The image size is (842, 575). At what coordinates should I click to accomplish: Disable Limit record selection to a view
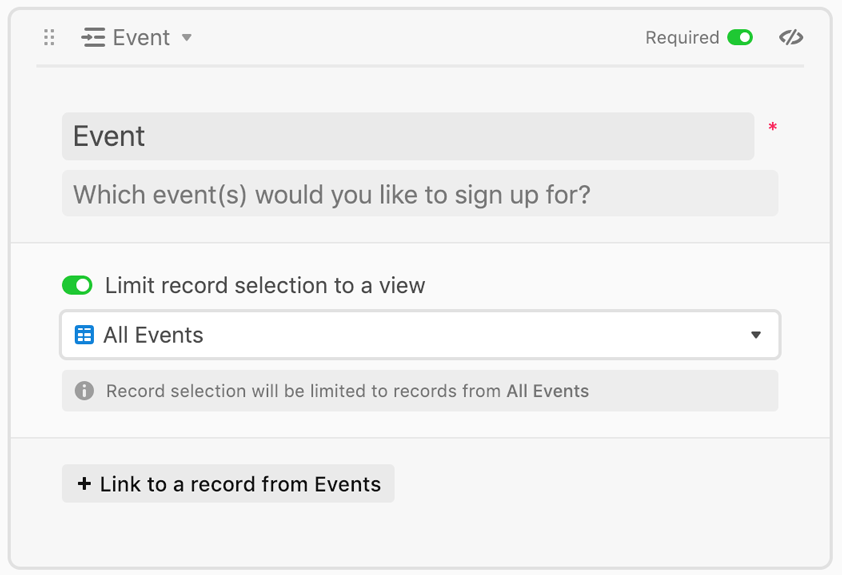point(77,285)
